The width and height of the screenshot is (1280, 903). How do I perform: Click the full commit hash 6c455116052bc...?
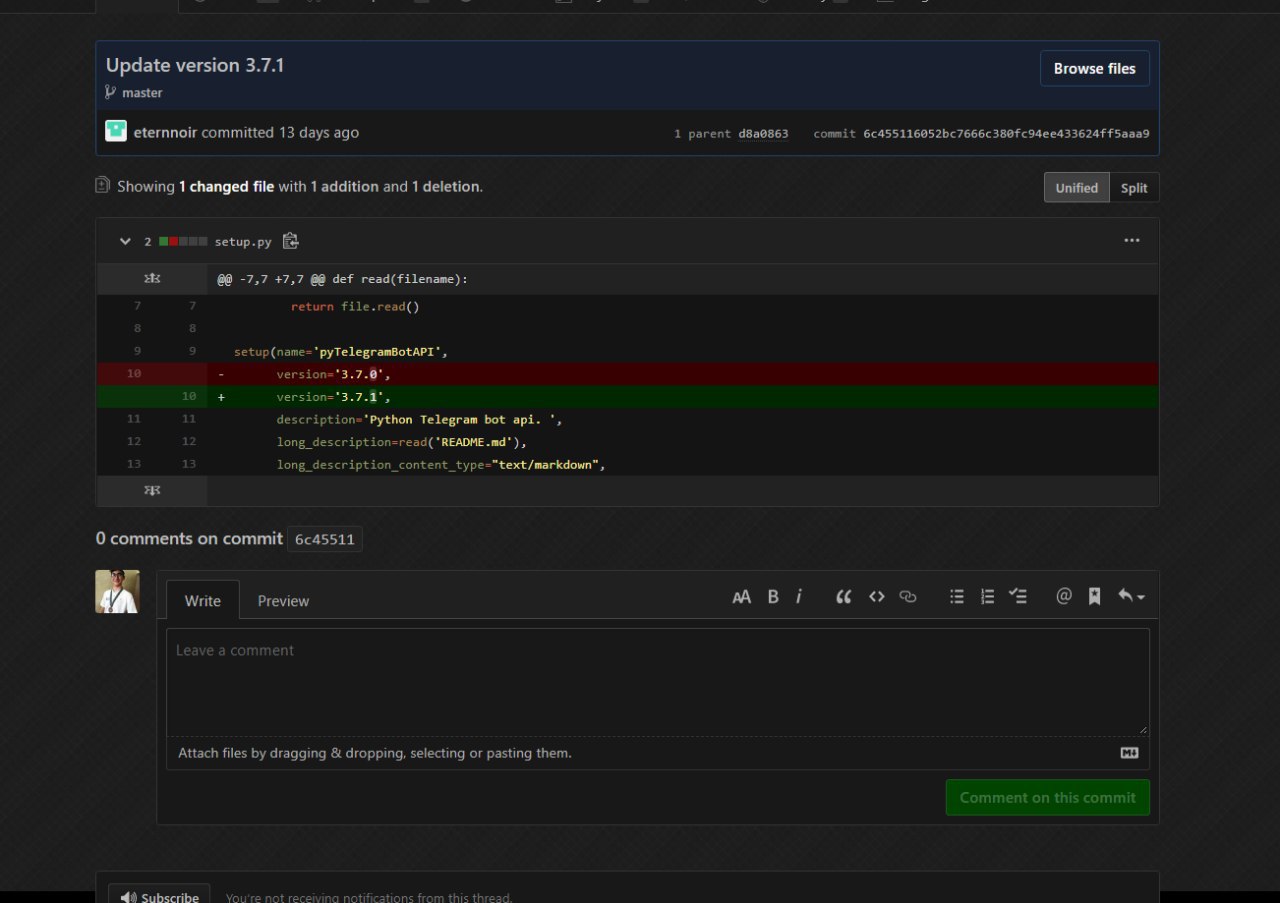[1006, 134]
